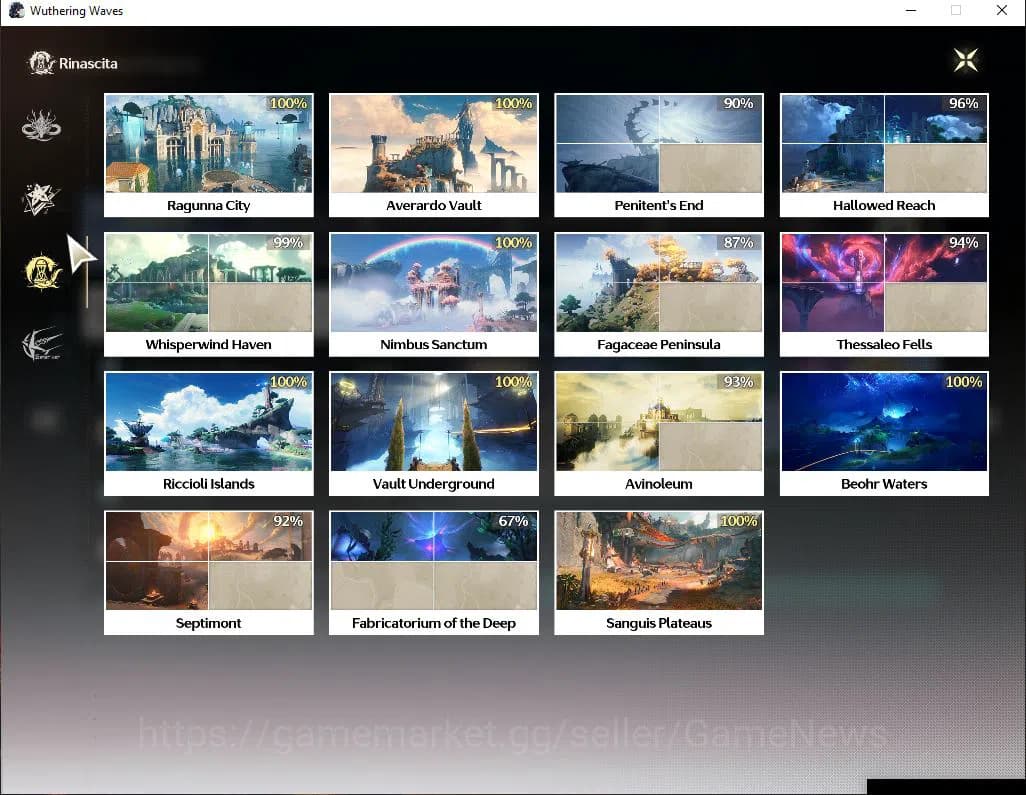Click the Fabricatorium of the Deep 67% badge

click(x=513, y=522)
